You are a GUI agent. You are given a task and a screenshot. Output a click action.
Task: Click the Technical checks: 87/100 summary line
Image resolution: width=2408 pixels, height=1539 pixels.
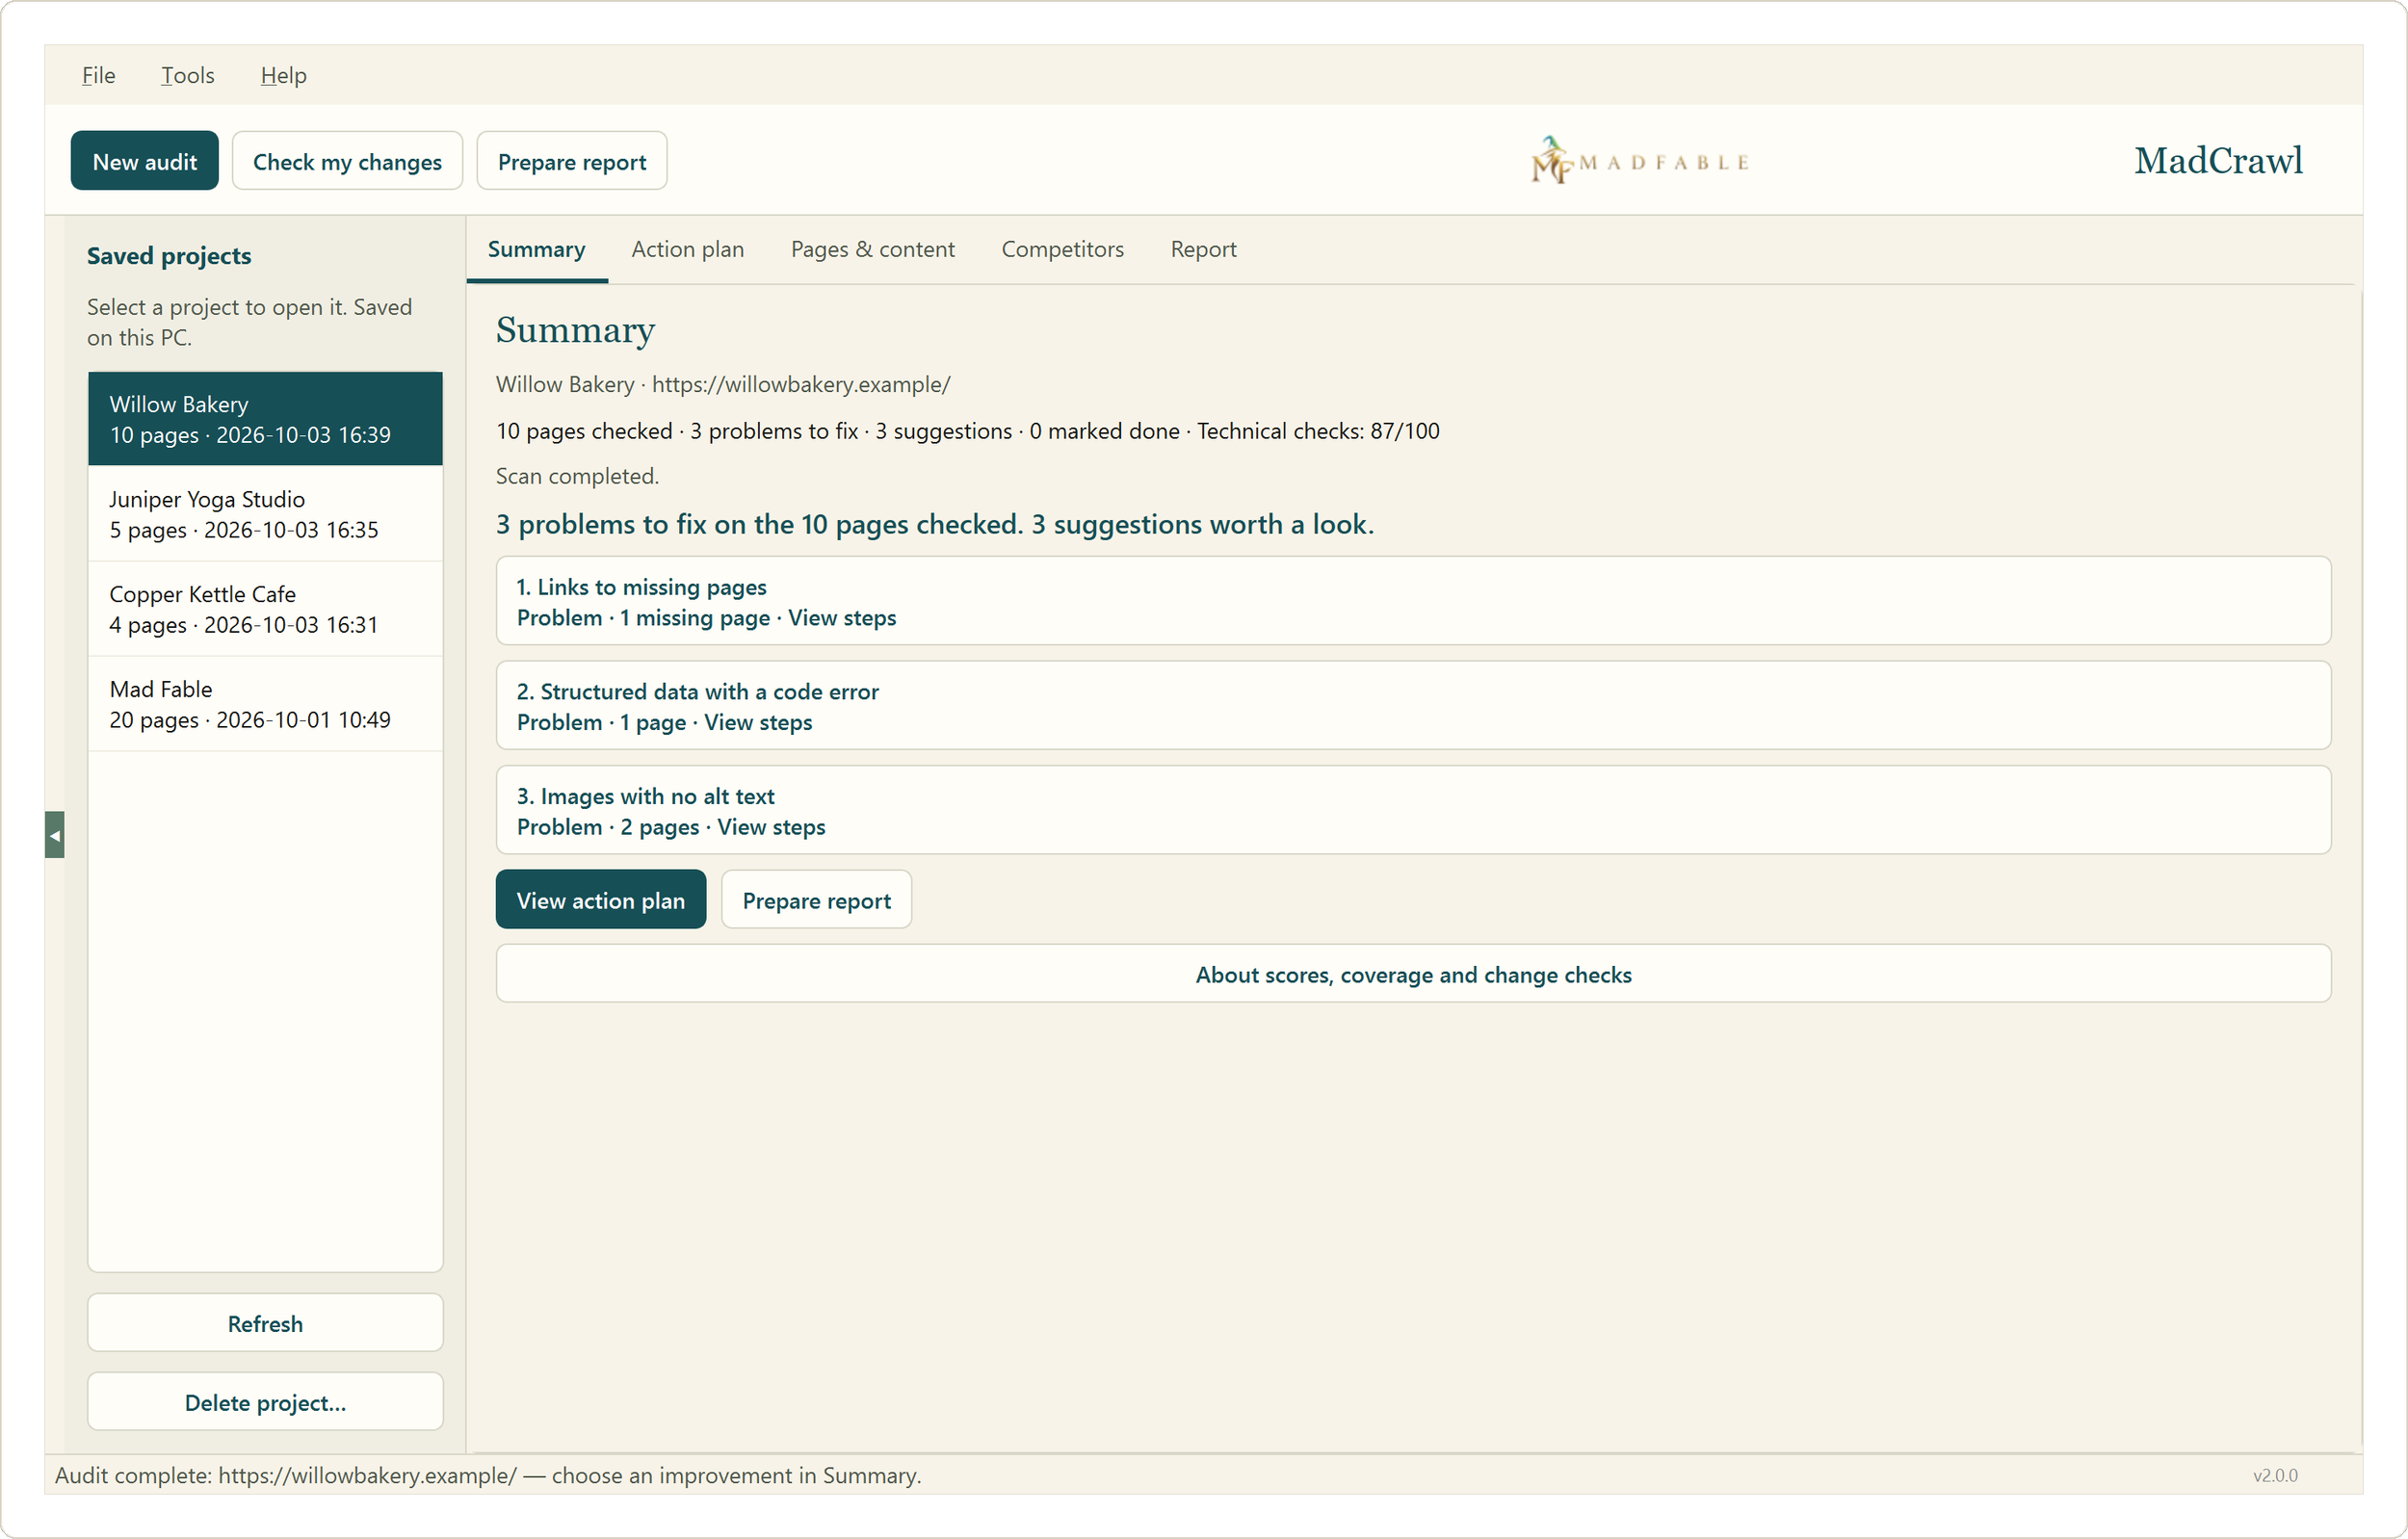(967, 431)
